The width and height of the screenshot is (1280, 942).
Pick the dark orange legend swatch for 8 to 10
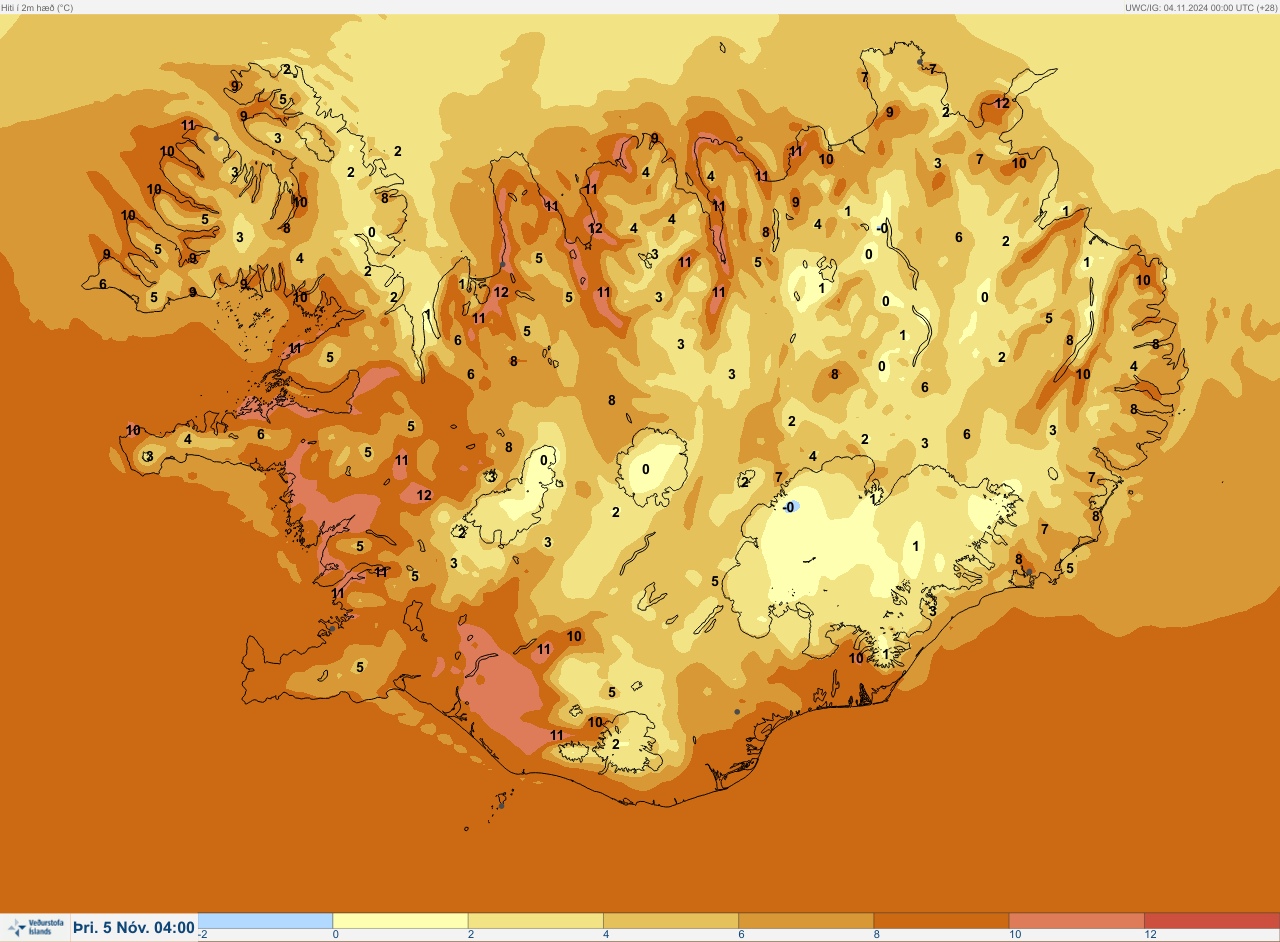940,920
